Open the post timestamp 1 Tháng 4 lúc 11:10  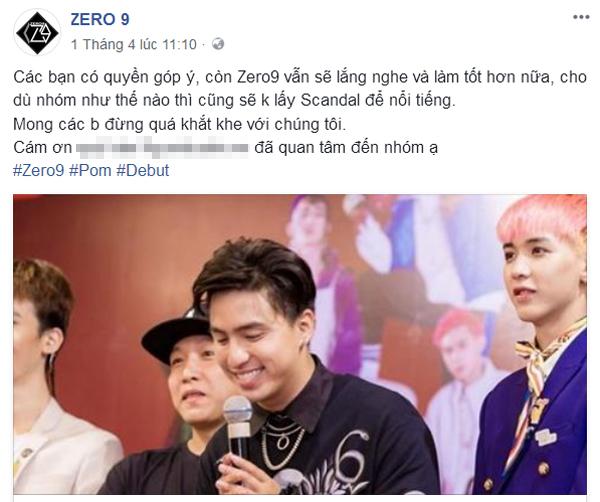(134, 44)
